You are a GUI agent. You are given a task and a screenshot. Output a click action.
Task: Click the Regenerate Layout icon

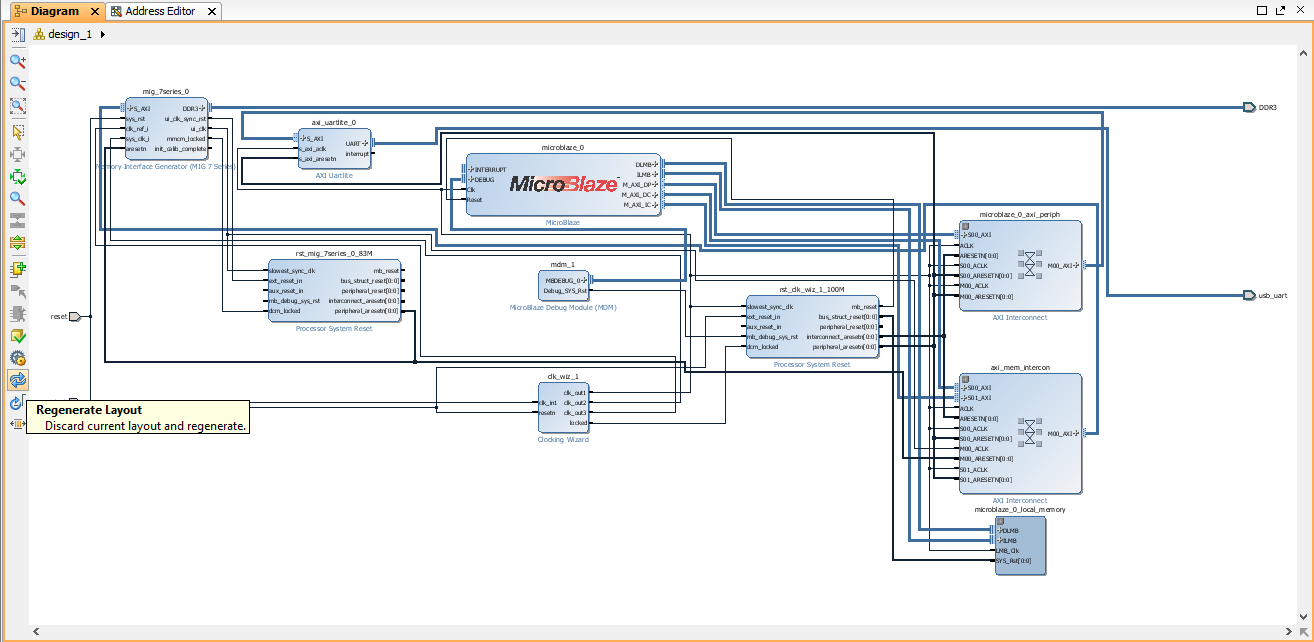click(17, 380)
